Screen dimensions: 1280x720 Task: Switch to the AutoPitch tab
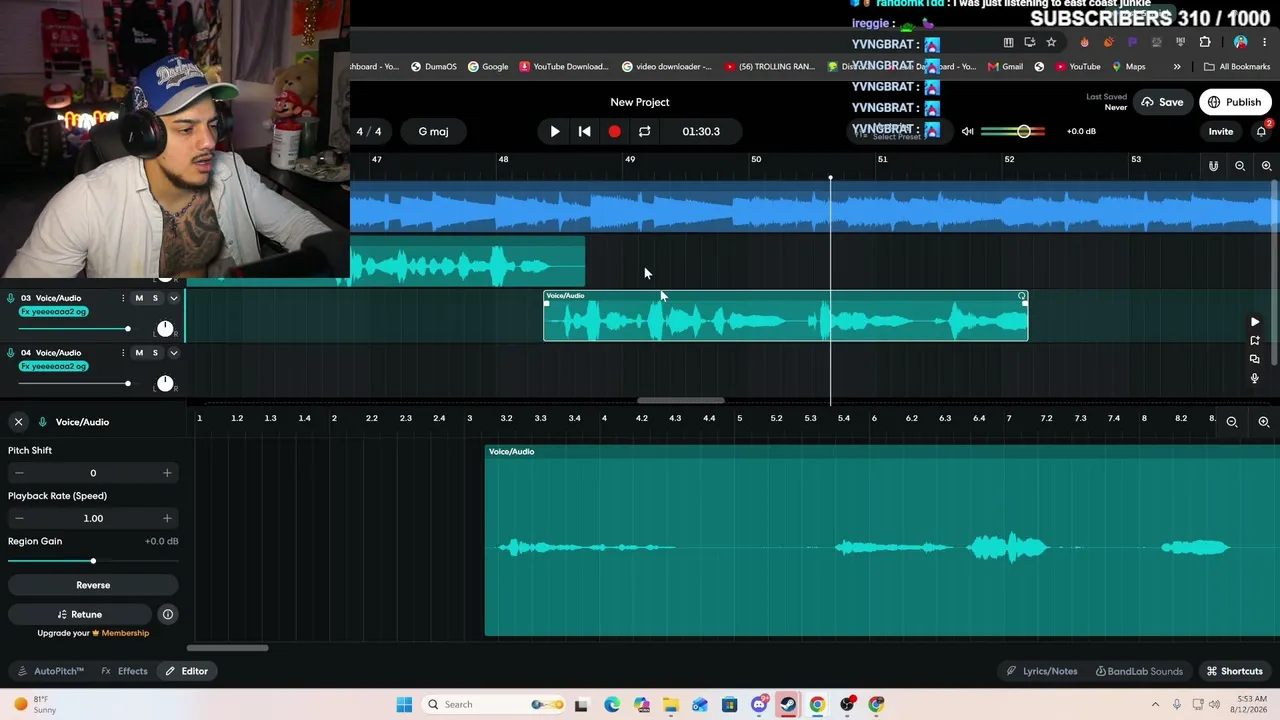point(51,671)
